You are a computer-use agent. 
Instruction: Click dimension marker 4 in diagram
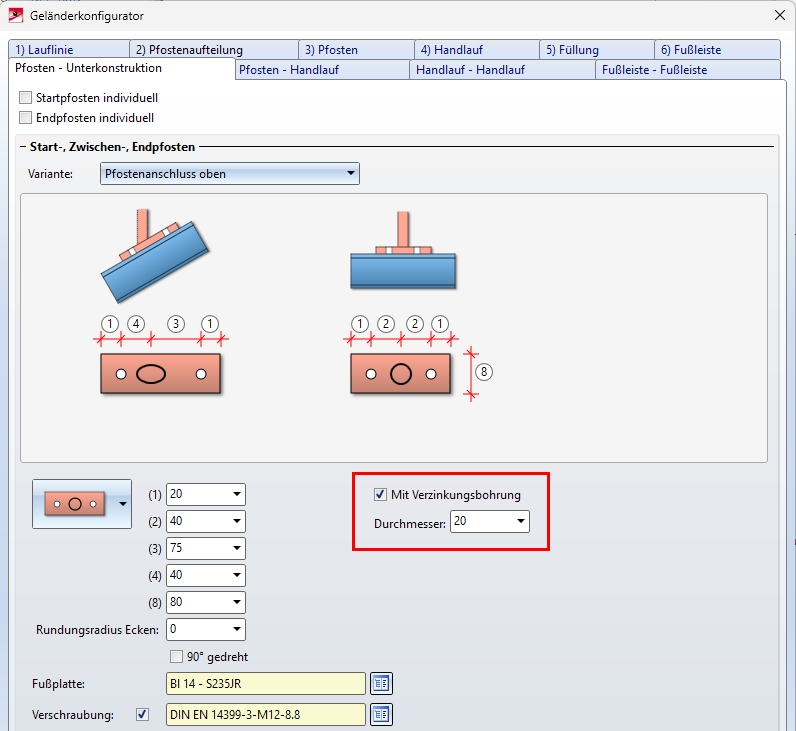(136, 324)
